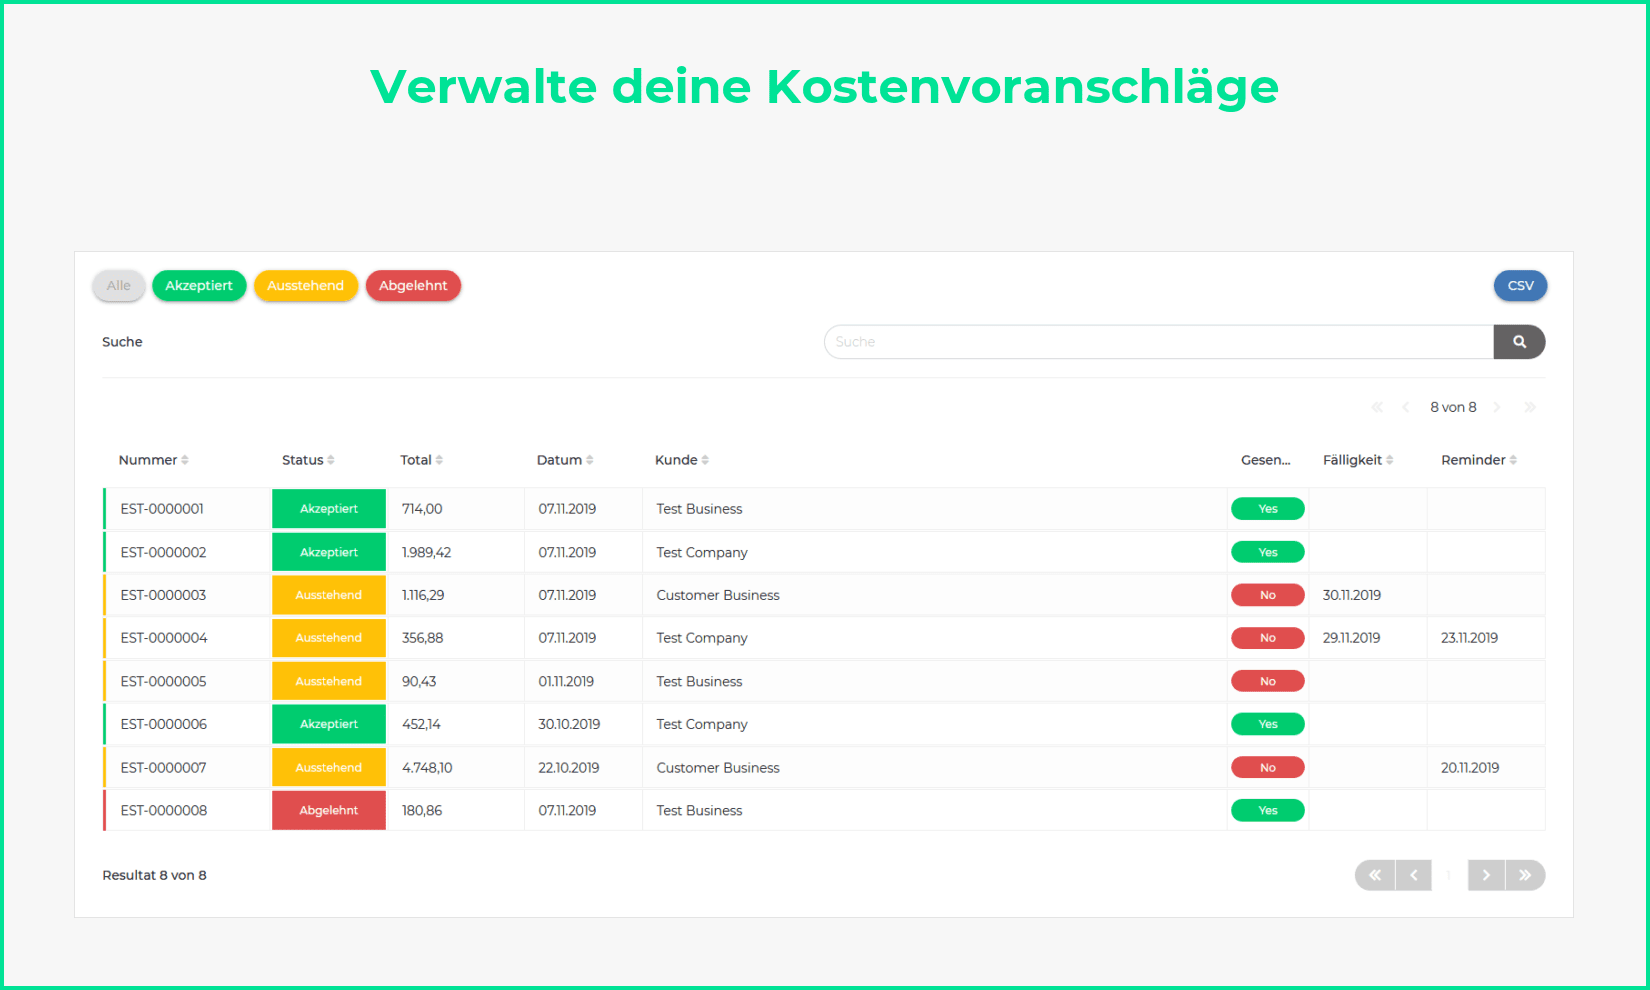Sort by Kunde column header
Image resolution: width=1650 pixels, height=990 pixels.
click(x=677, y=460)
